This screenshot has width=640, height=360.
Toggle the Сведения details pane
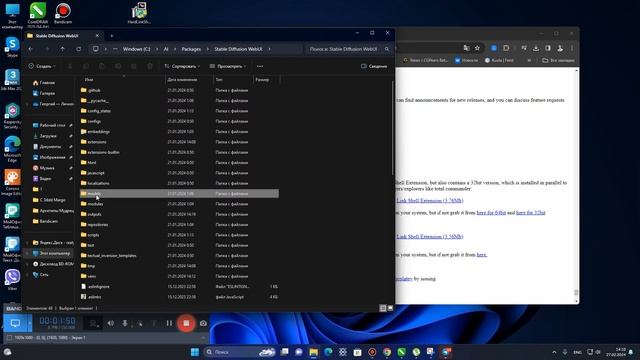click(374, 66)
